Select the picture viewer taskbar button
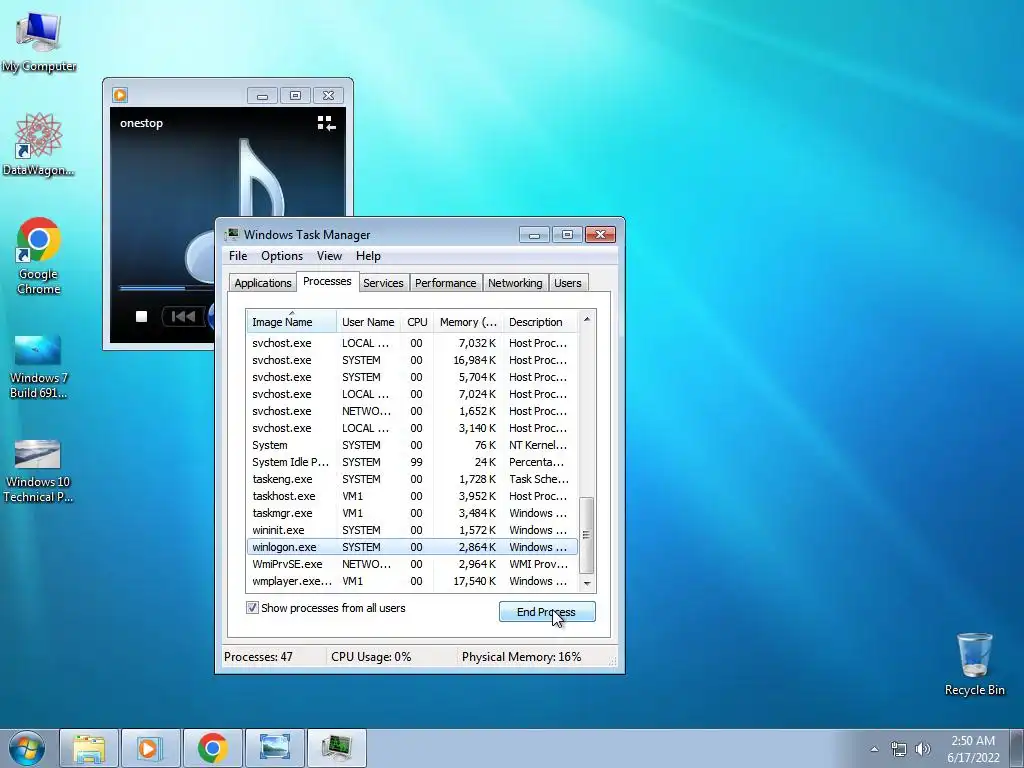 [274, 748]
